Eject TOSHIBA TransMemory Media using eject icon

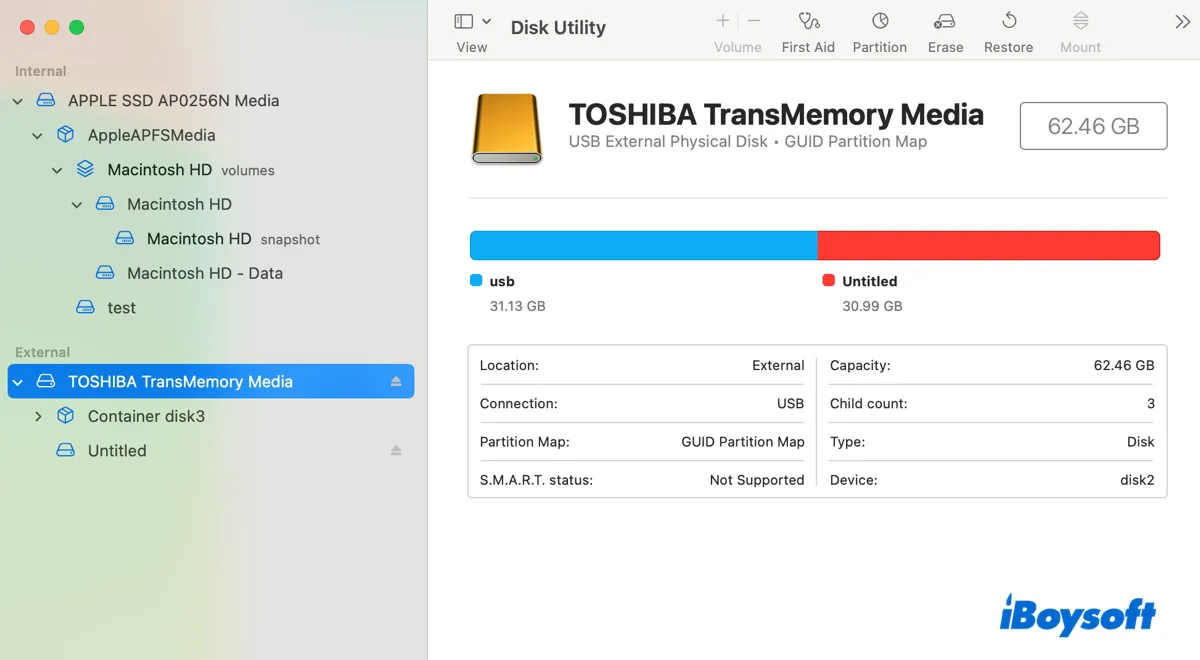click(x=396, y=382)
